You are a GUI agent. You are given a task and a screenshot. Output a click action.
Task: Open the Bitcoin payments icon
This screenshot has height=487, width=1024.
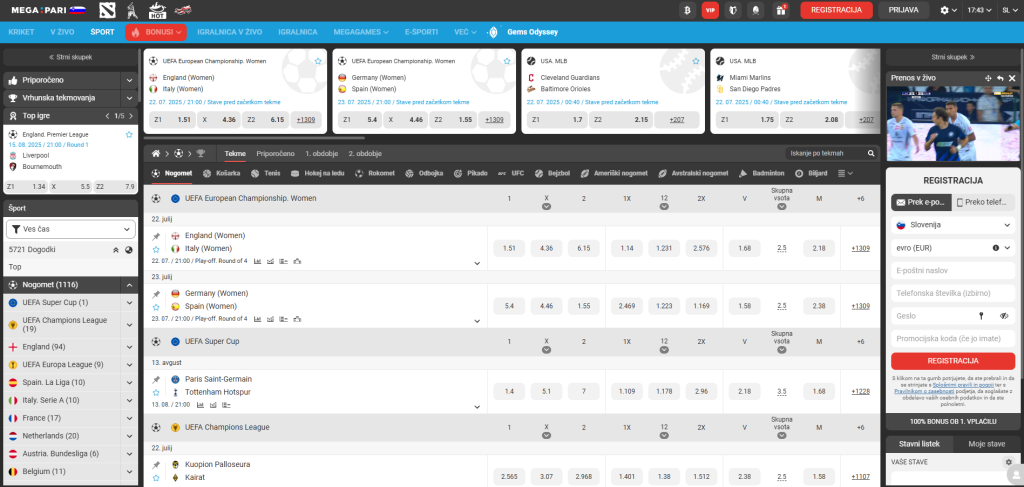click(688, 10)
